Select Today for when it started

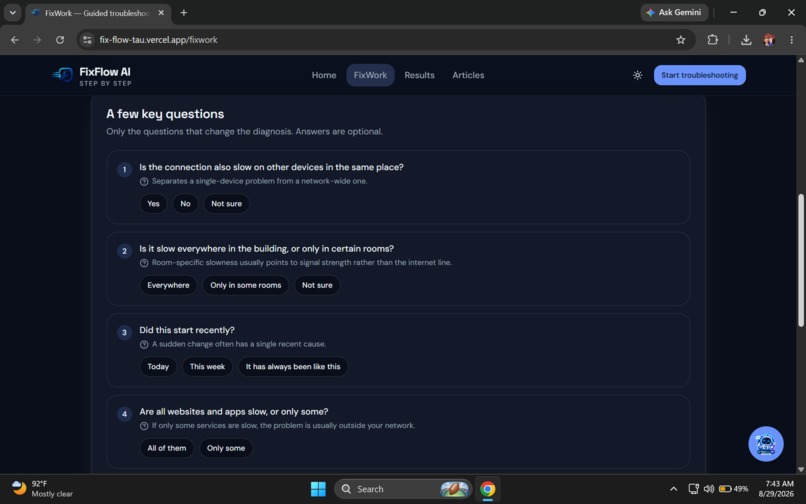click(x=158, y=367)
